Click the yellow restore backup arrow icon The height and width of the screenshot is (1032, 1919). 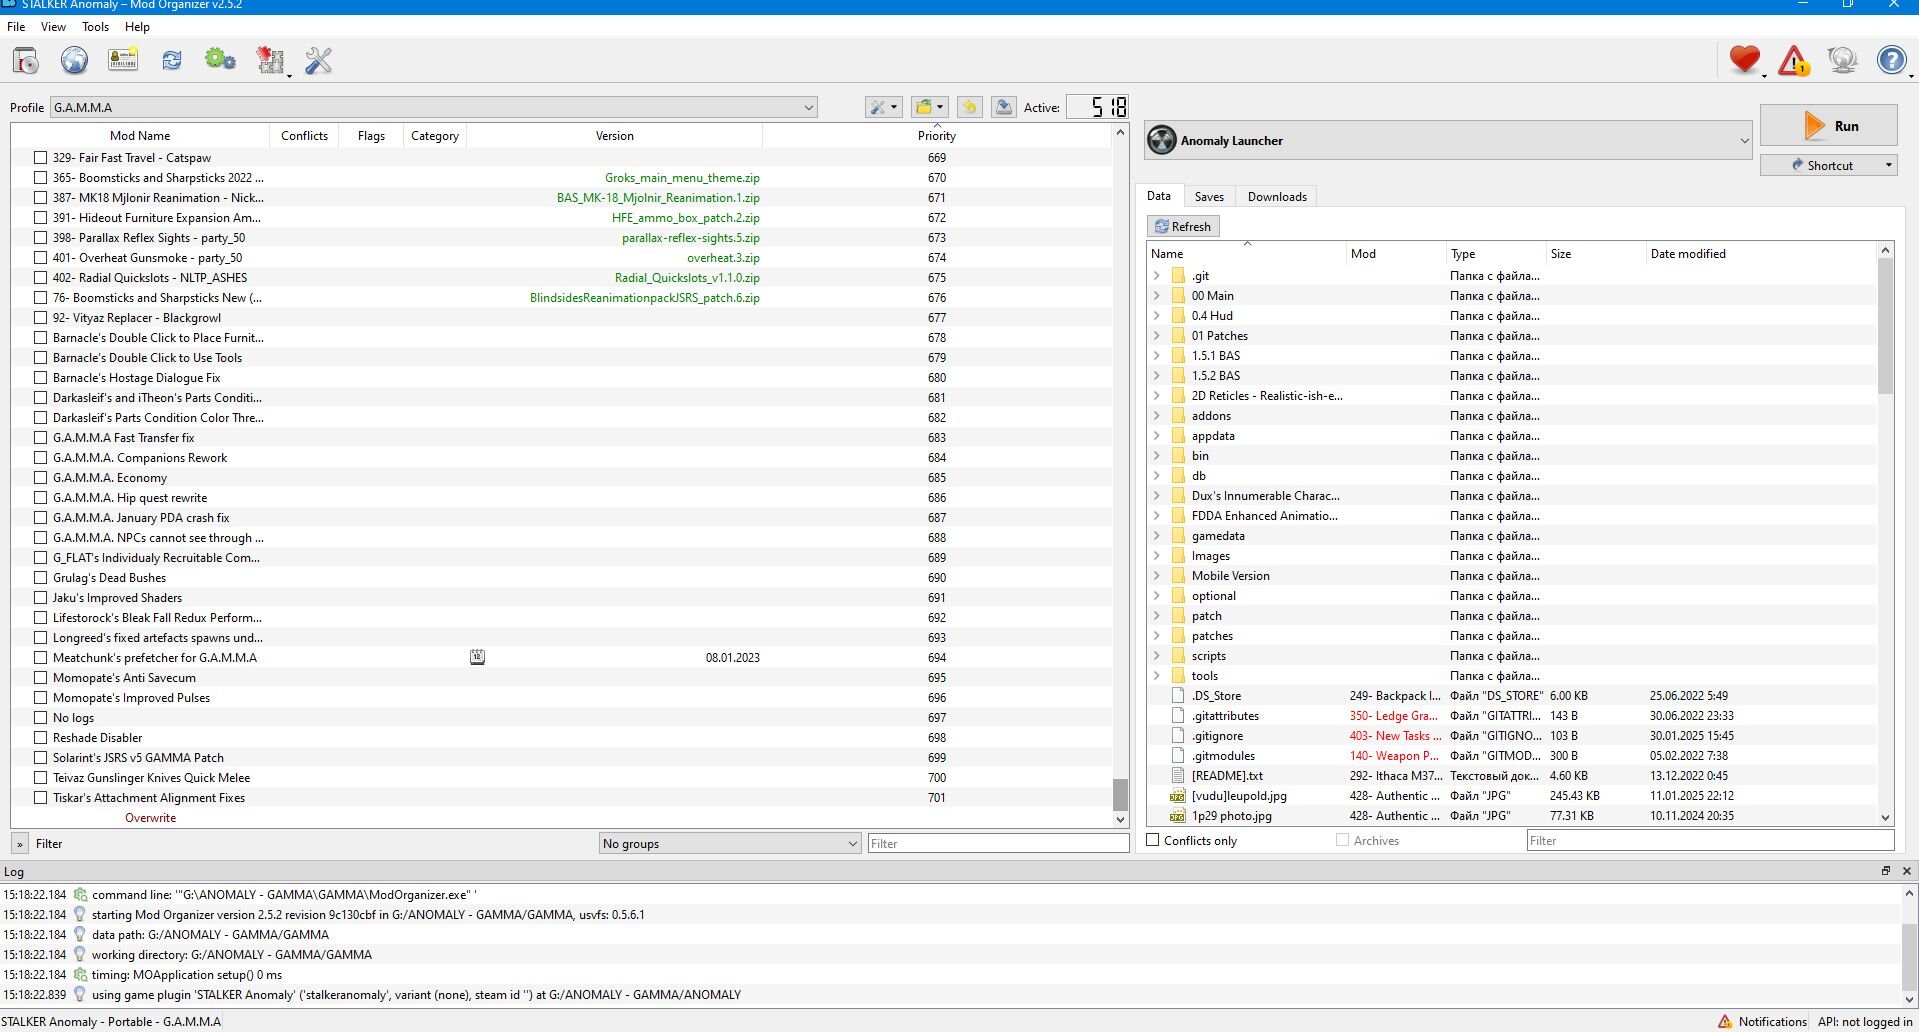click(968, 107)
